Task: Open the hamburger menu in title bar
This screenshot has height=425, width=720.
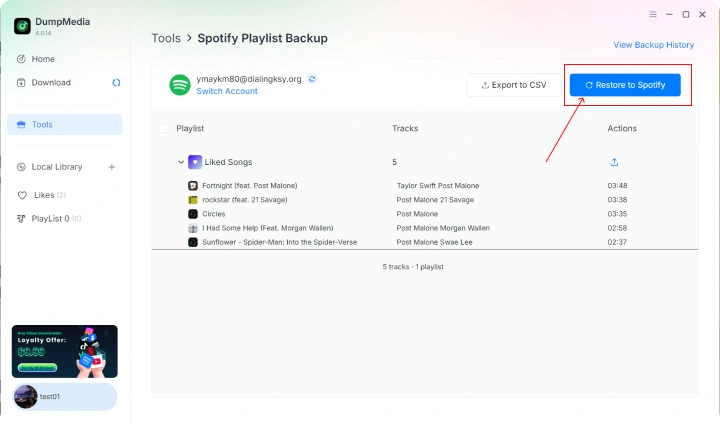Action: [x=652, y=14]
